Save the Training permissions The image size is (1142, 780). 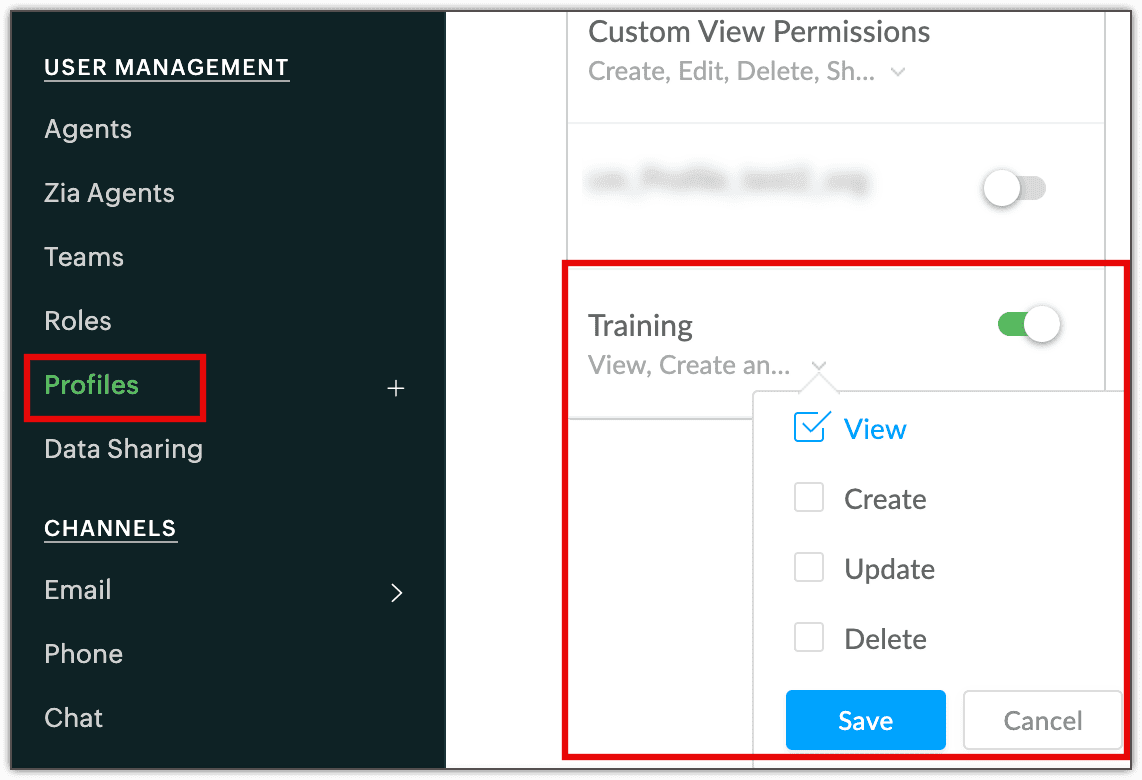click(865, 720)
